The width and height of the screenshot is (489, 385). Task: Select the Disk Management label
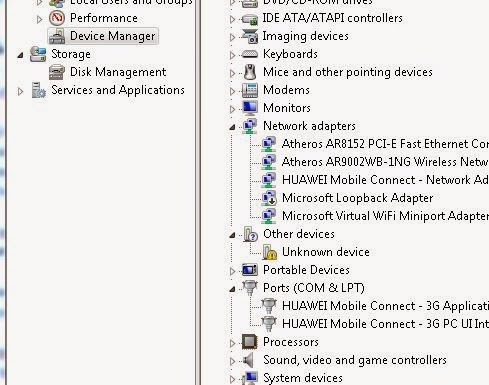coord(118,72)
